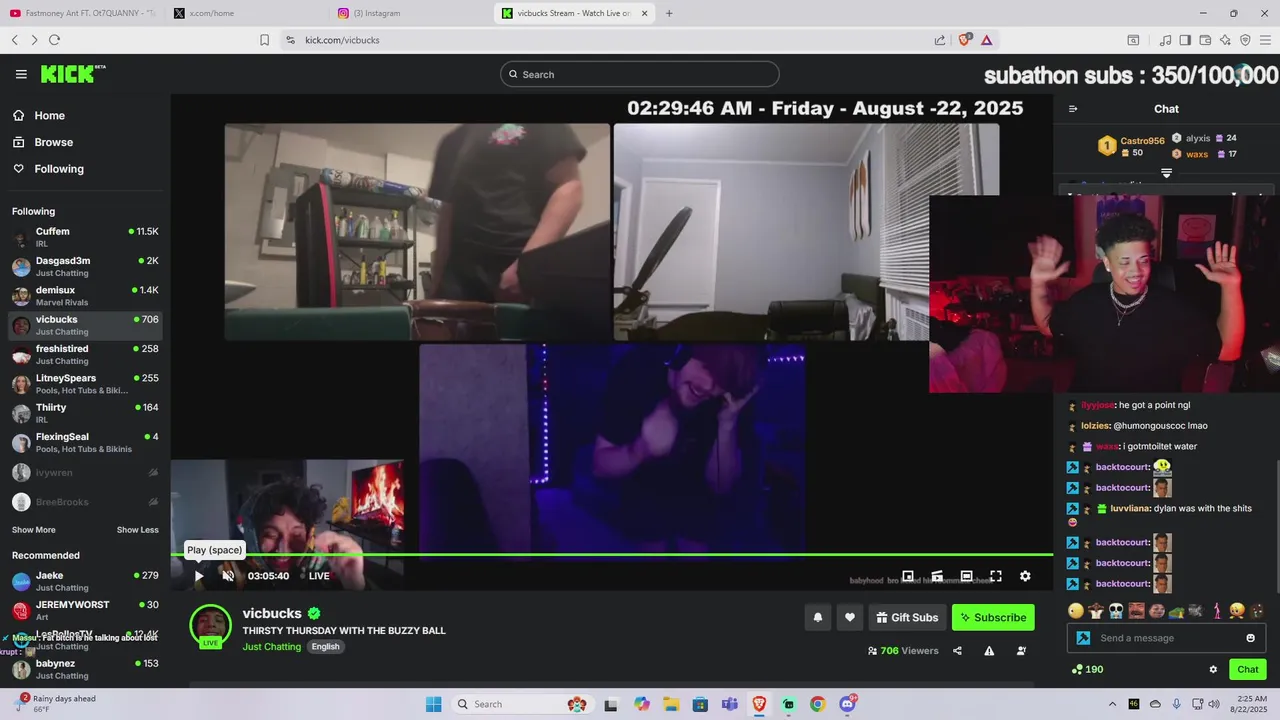Open the Kick hamburger sidebar menu
This screenshot has height=720, width=1280.
coord(21,74)
